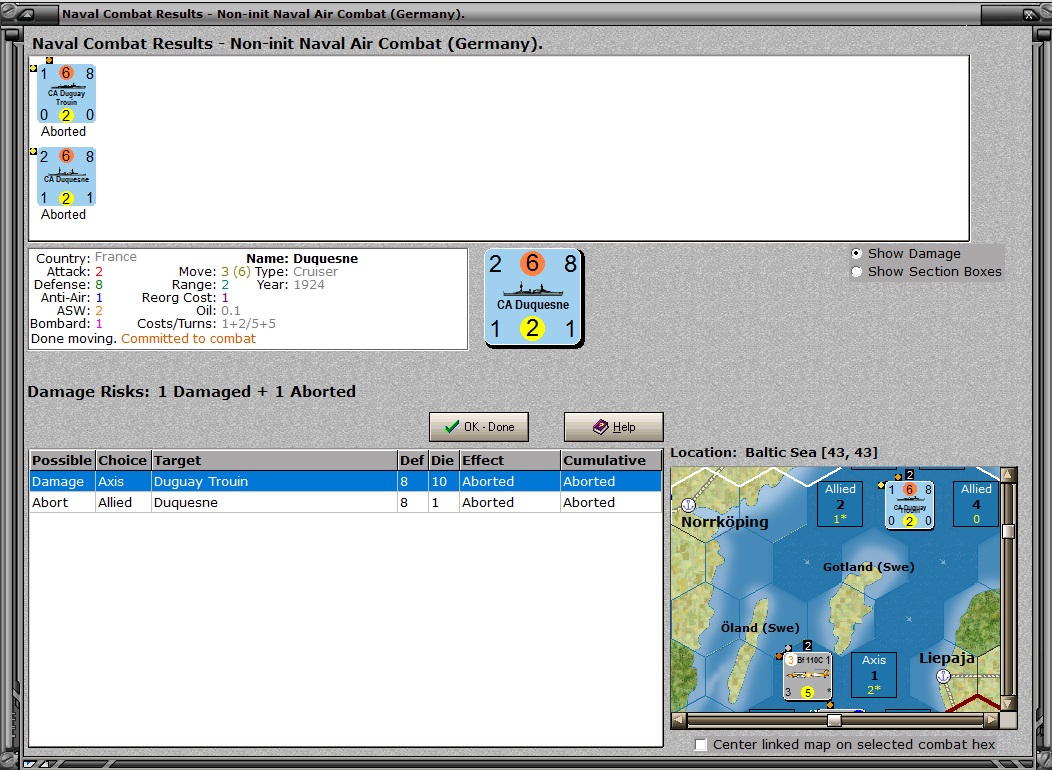
Task: Select the Show Section Boxes radio button
Action: click(x=856, y=272)
